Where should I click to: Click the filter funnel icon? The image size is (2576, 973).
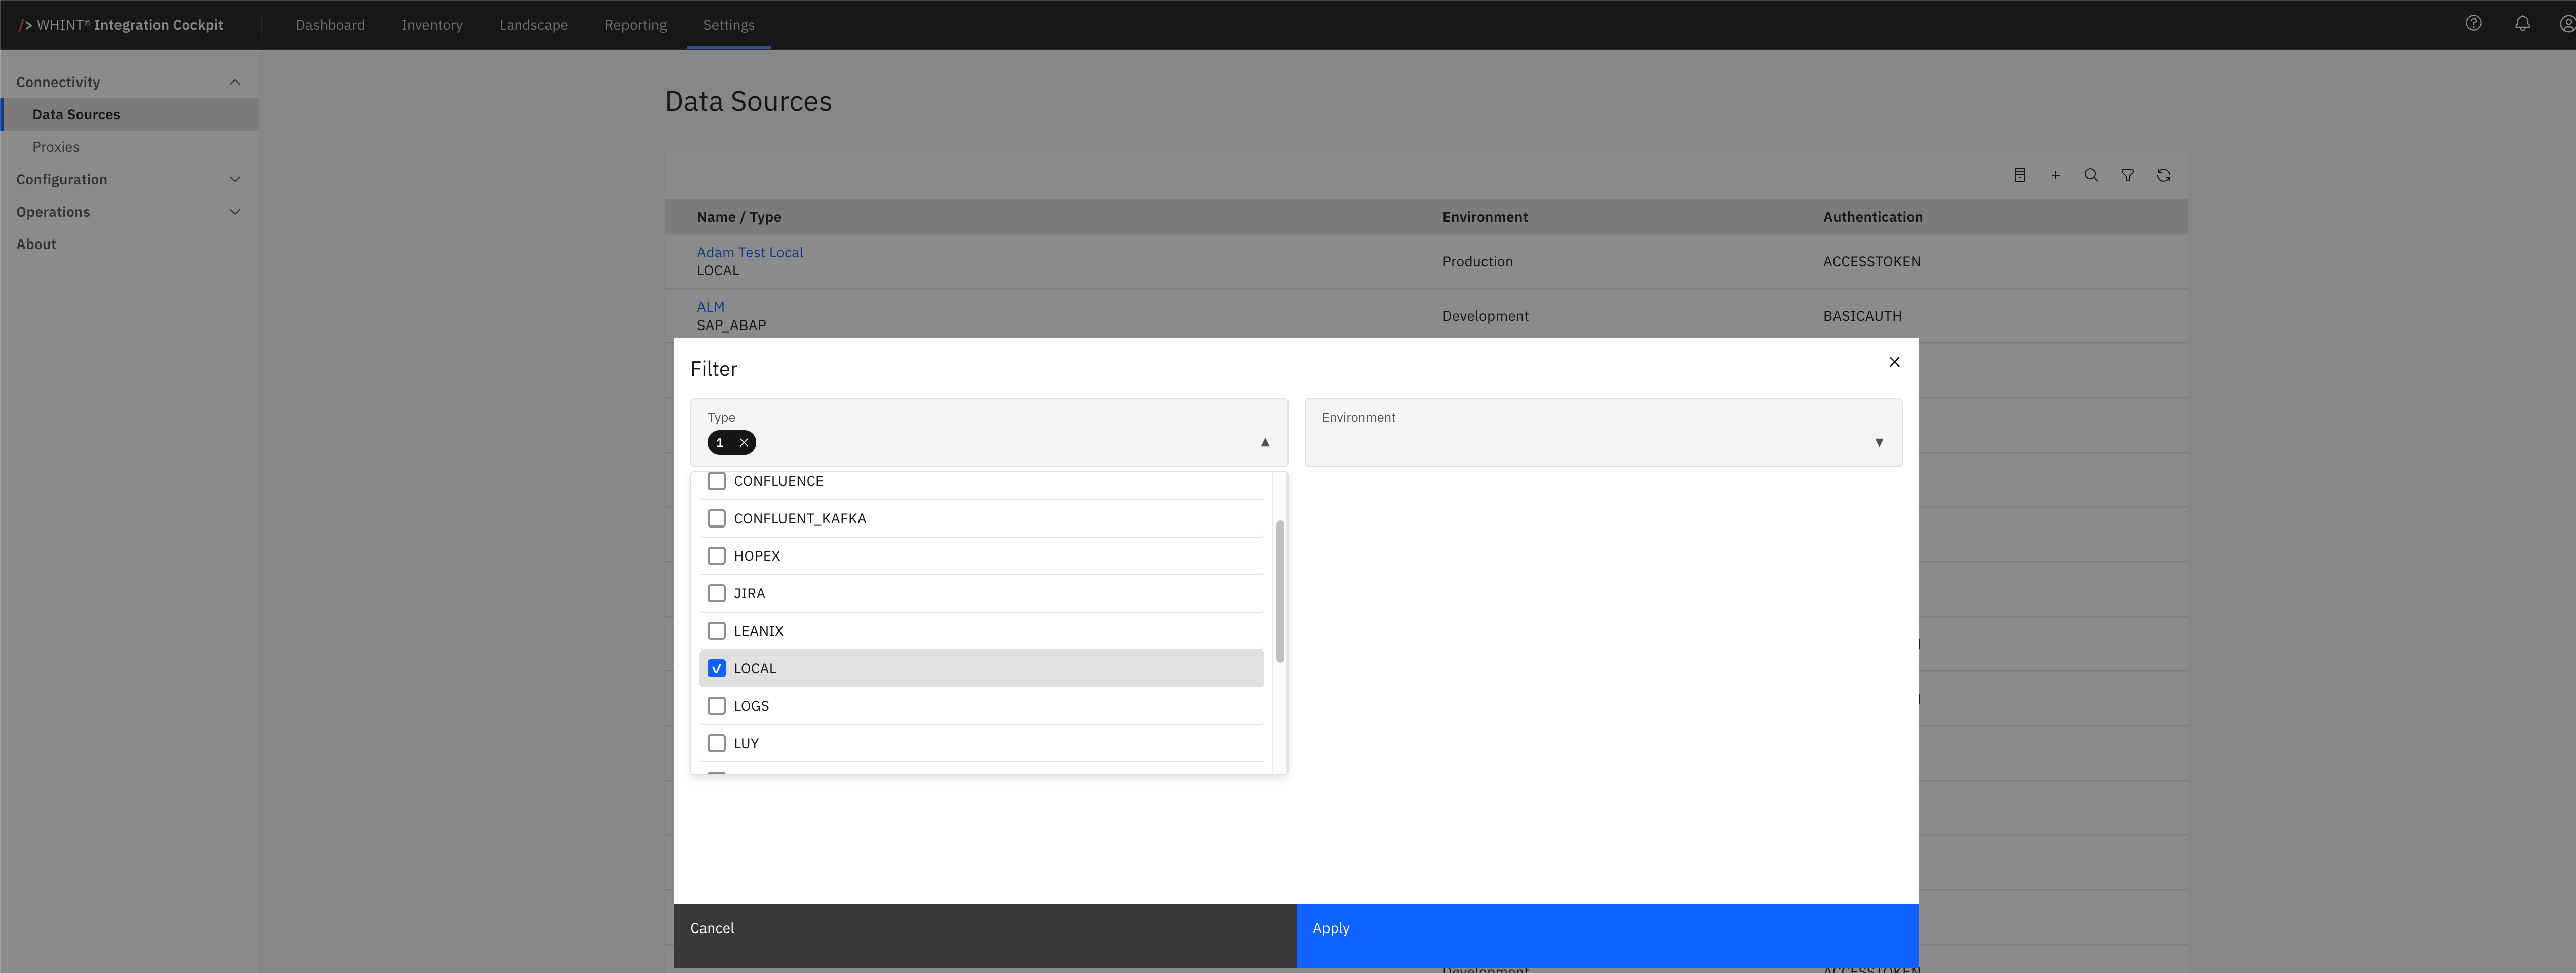2127,176
